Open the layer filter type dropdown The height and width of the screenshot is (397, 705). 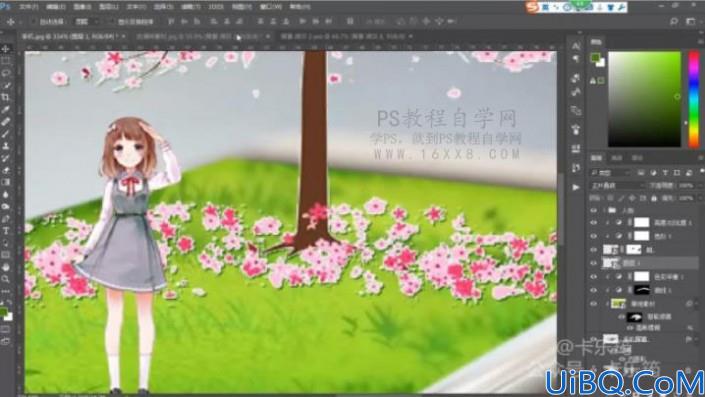click(610, 173)
